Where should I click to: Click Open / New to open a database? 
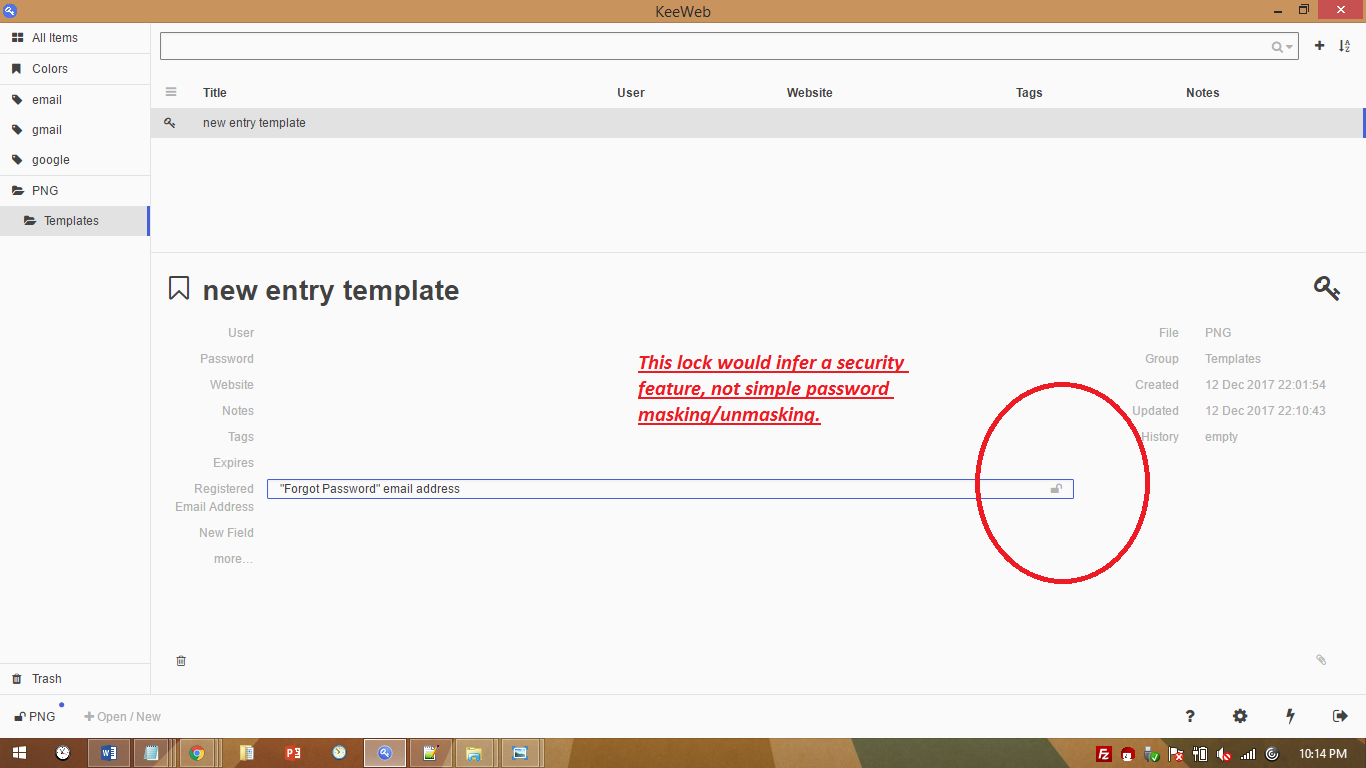tap(122, 716)
